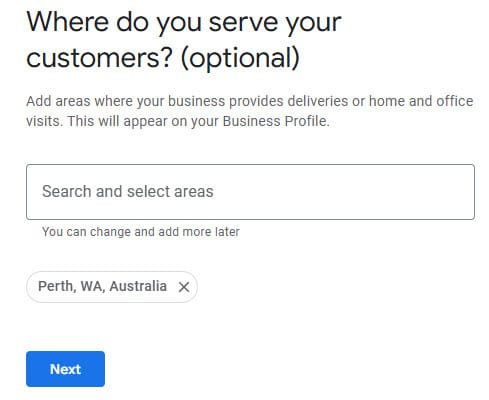Click the 'Search and select areas' placeholder text
Image resolution: width=489 pixels, height=400 pixels.
coord(128,192)
